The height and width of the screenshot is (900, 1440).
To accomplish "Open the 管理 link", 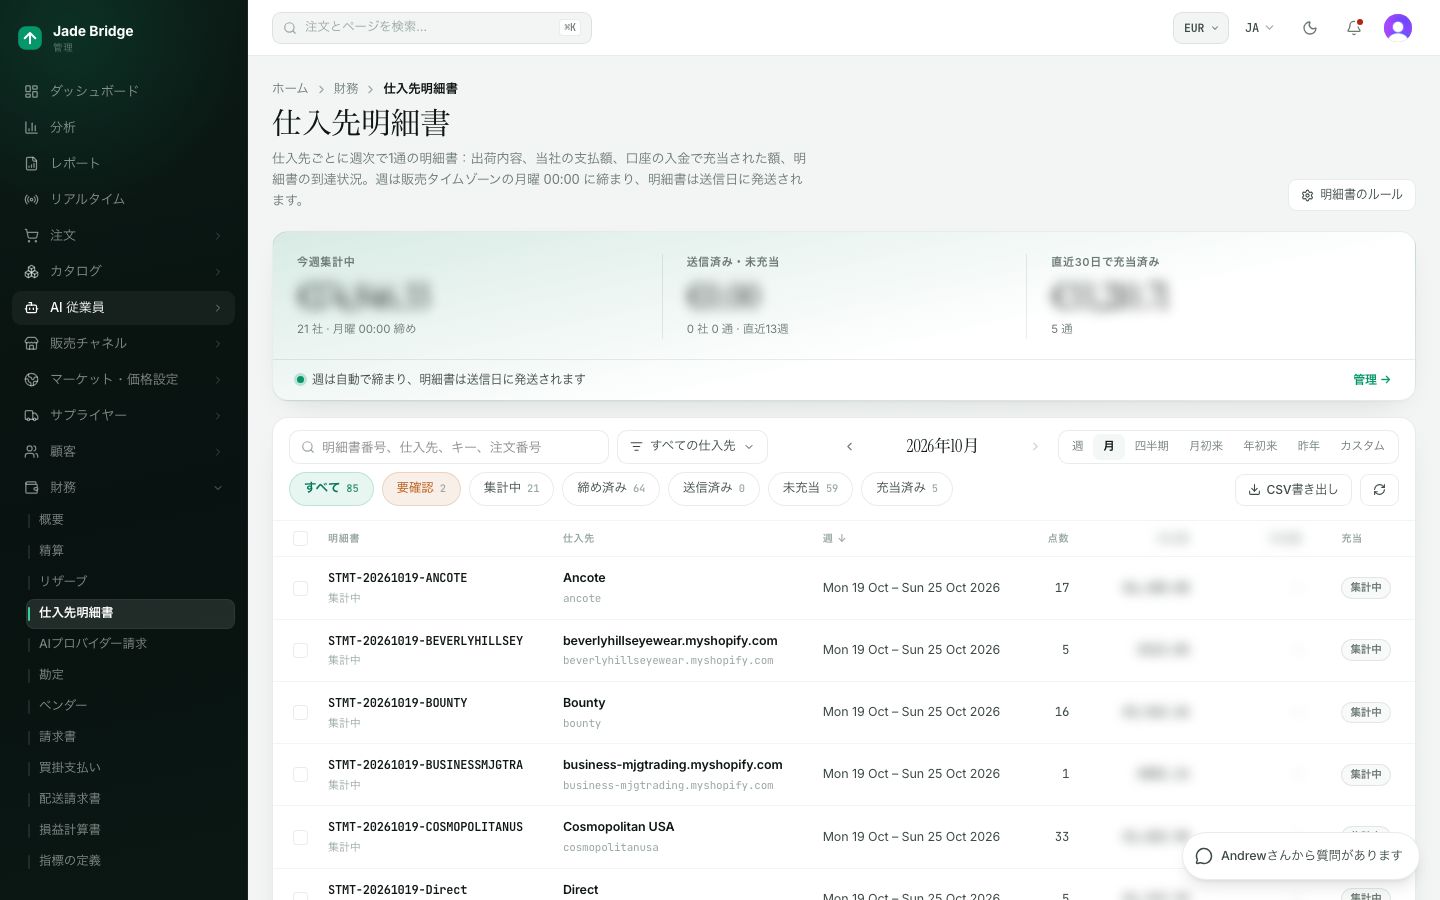I will point(1371,380).
